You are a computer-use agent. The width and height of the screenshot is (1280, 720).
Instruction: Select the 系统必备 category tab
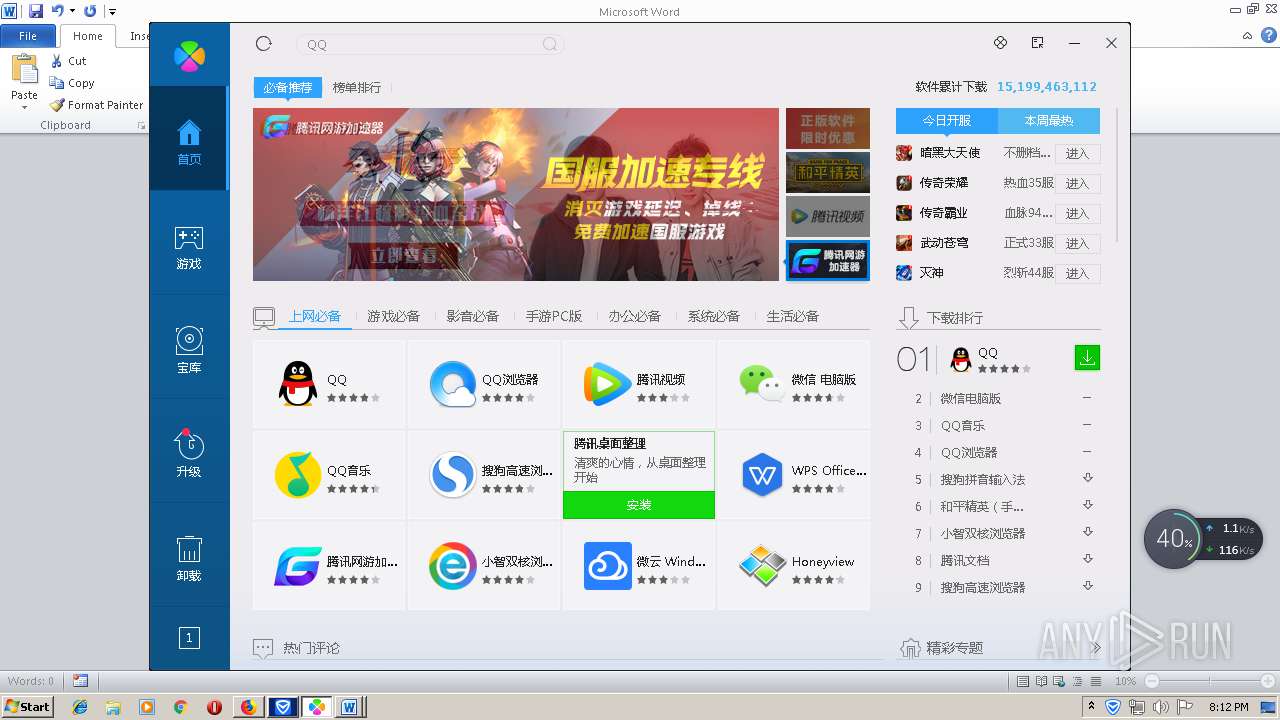click(713, 316)
